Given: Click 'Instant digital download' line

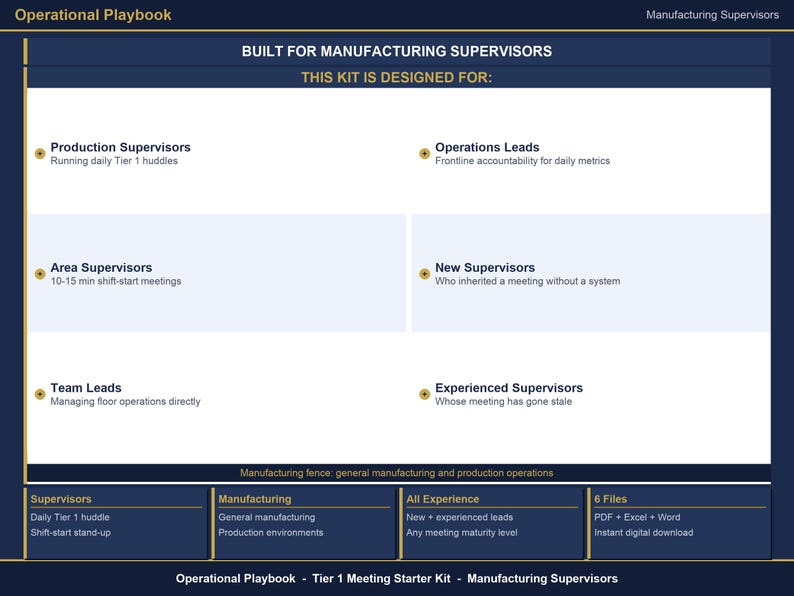Looking at the screenshot, I should point(644,533).
